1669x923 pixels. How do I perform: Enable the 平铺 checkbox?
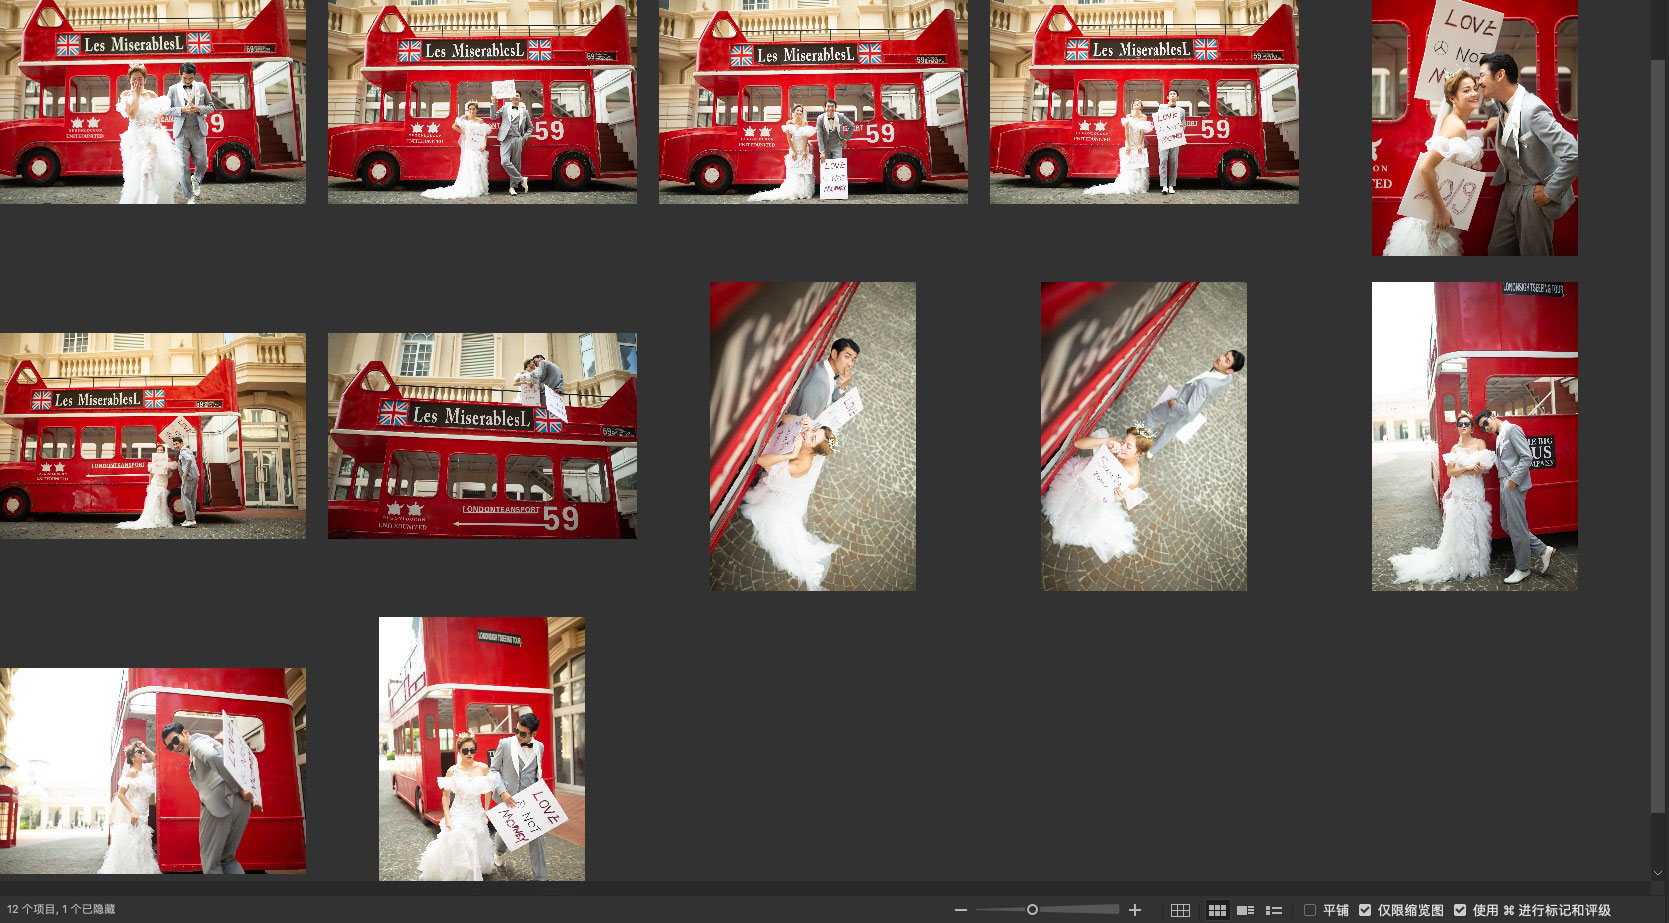(x=1310, y=910)
